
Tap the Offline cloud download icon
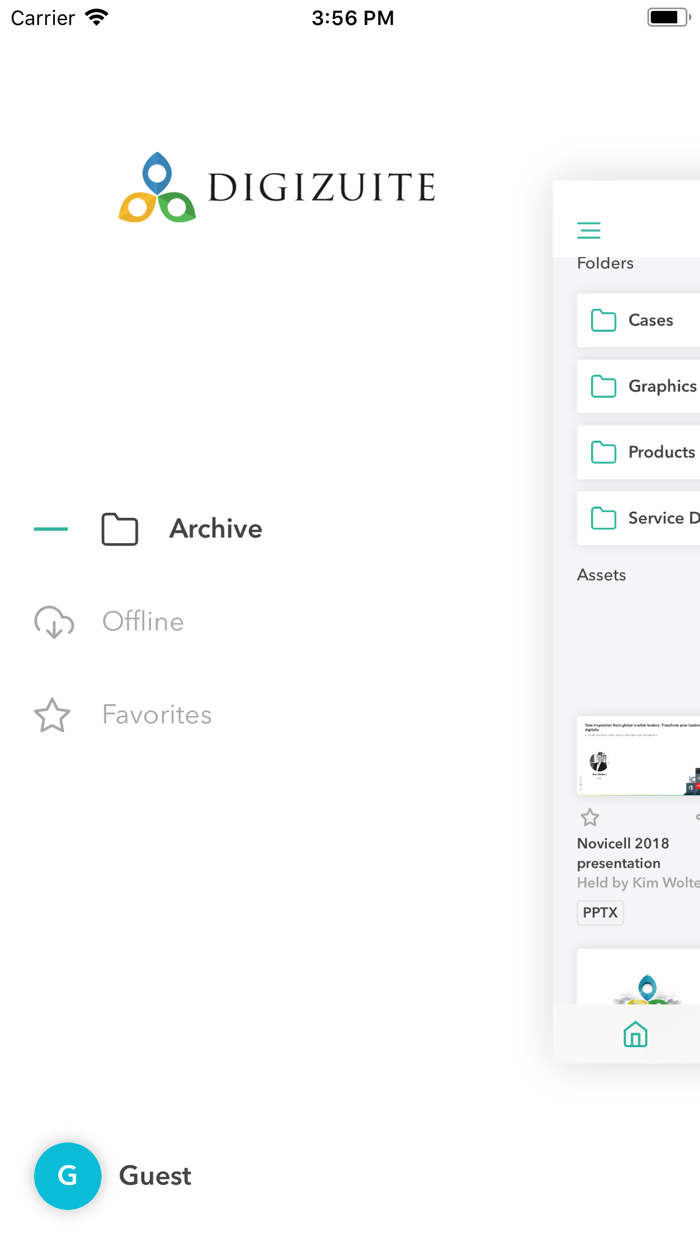[54, 622]
